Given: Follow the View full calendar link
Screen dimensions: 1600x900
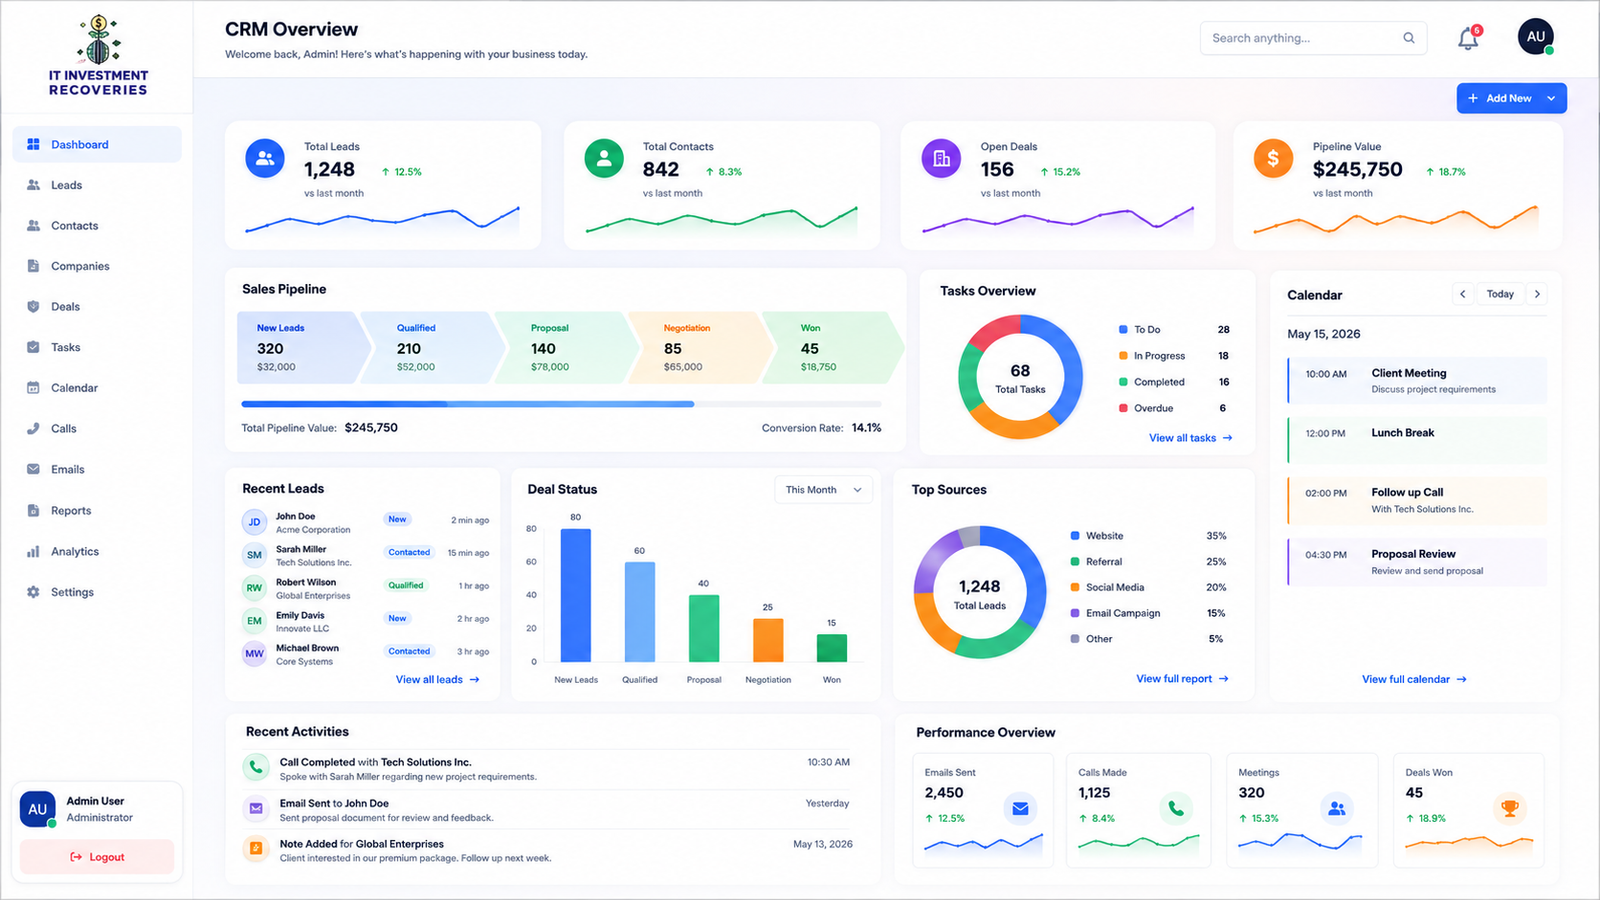Looking at the screenshot, I should click(x=1414, y=680).
